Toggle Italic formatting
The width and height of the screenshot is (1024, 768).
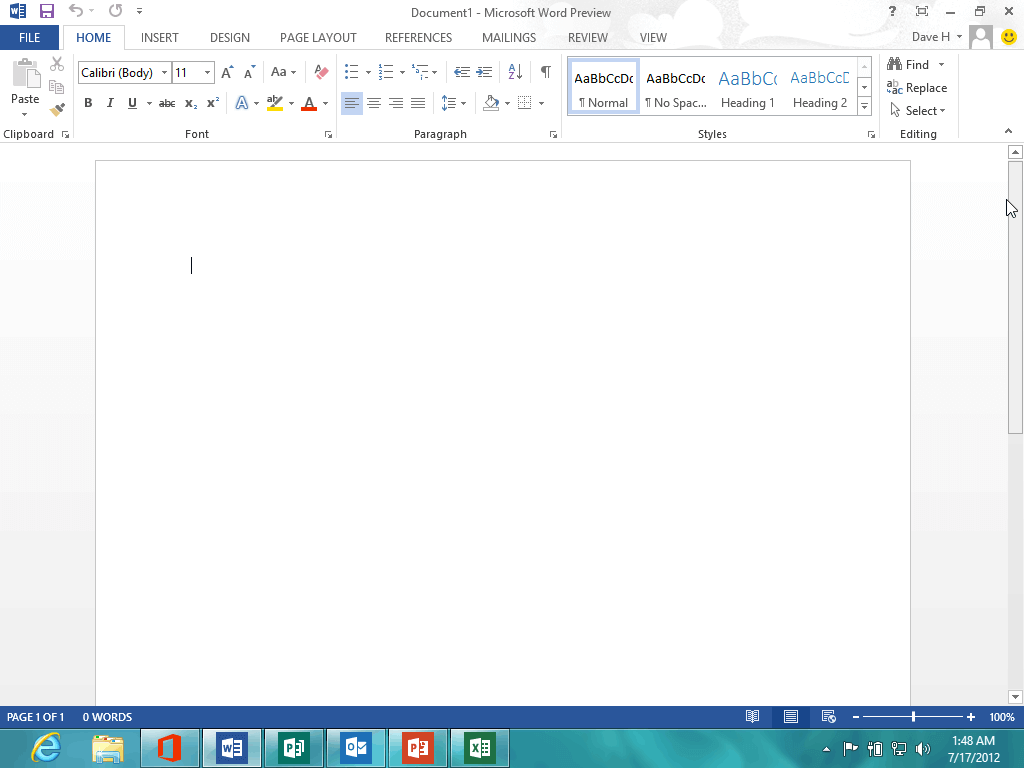[110, 103]
